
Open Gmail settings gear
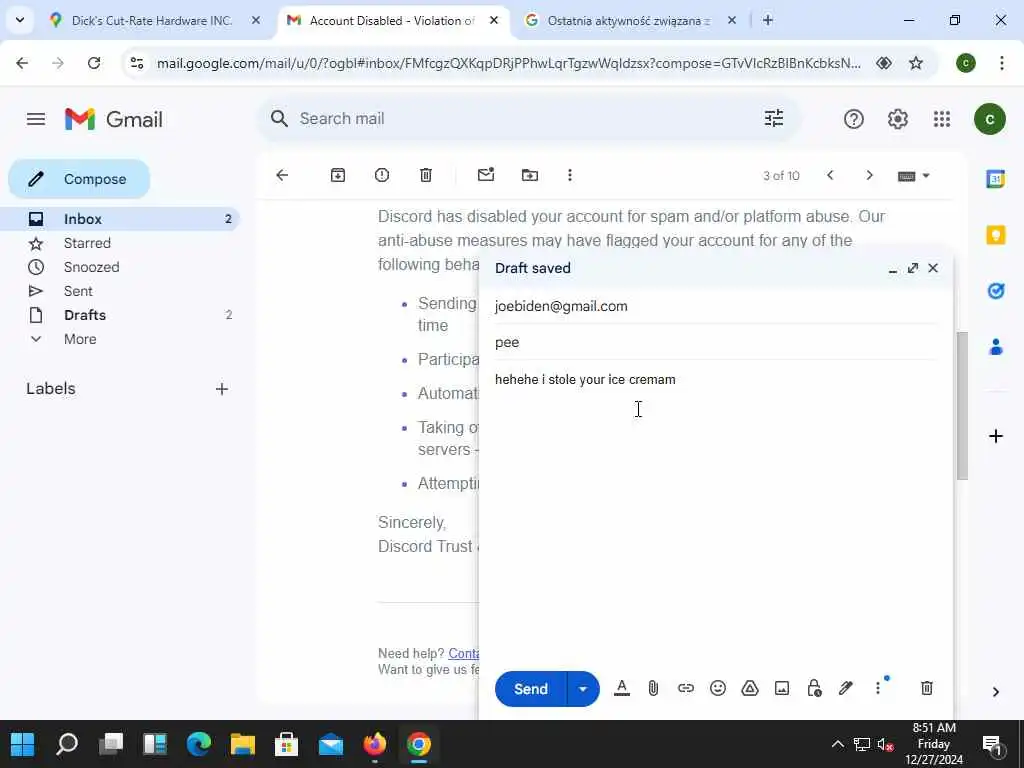point(898,119)
